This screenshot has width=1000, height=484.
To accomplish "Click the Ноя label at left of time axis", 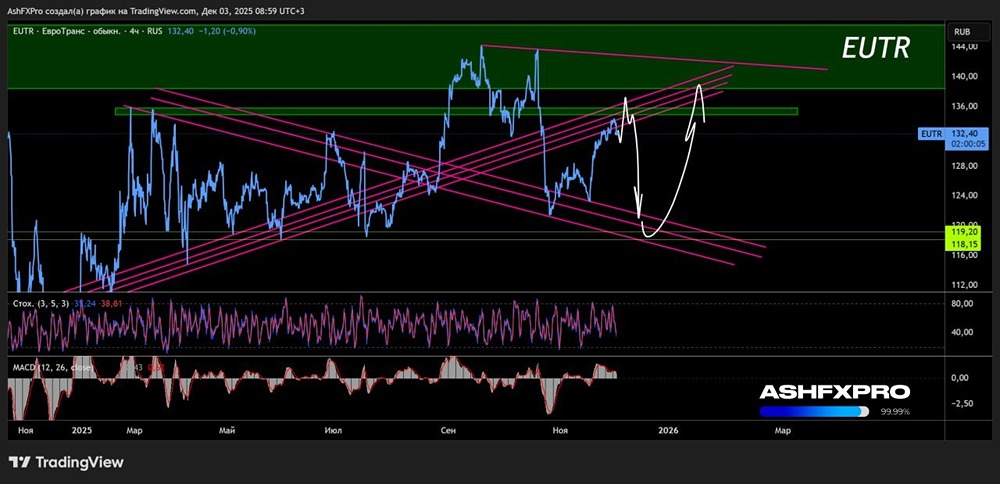I will (26, 430).
